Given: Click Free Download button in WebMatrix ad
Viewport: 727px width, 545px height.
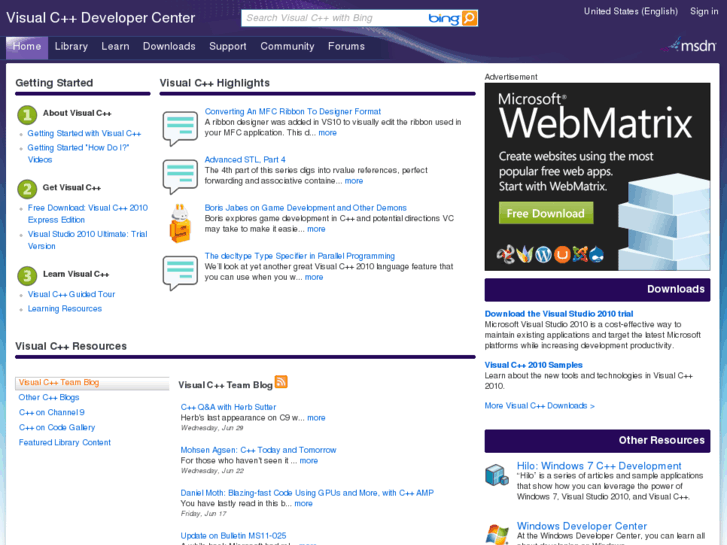Looking at the screenshot, I should [x=546, y=213].
